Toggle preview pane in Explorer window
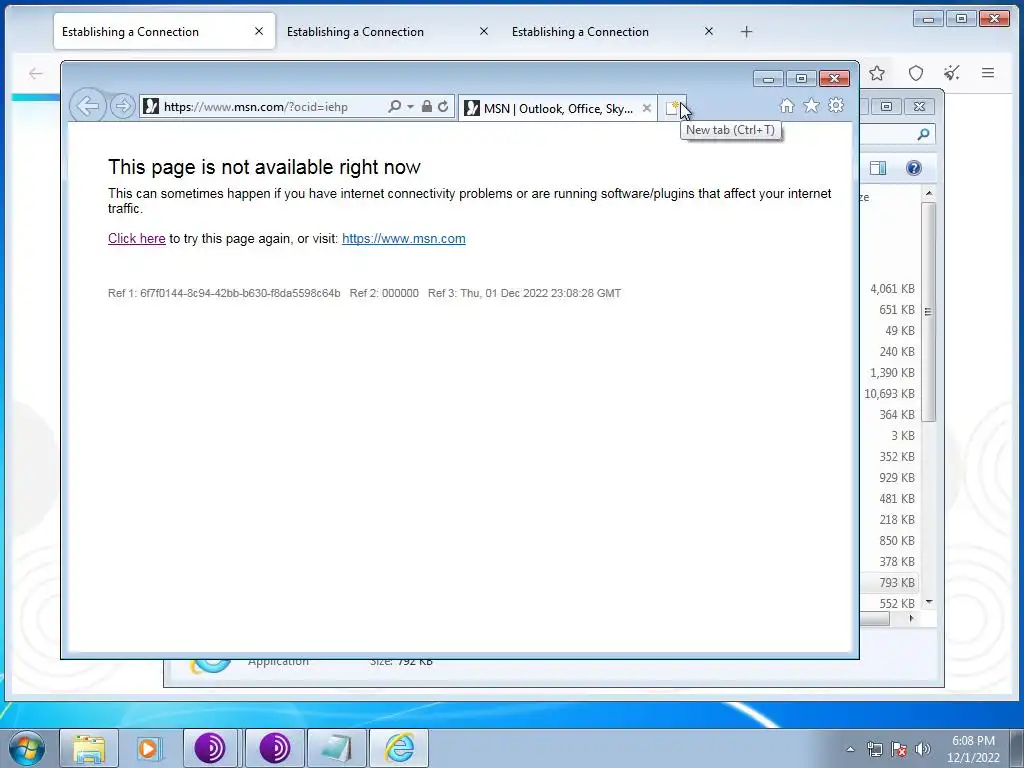This screenshot has width=1024, height=768. [878, 168]
